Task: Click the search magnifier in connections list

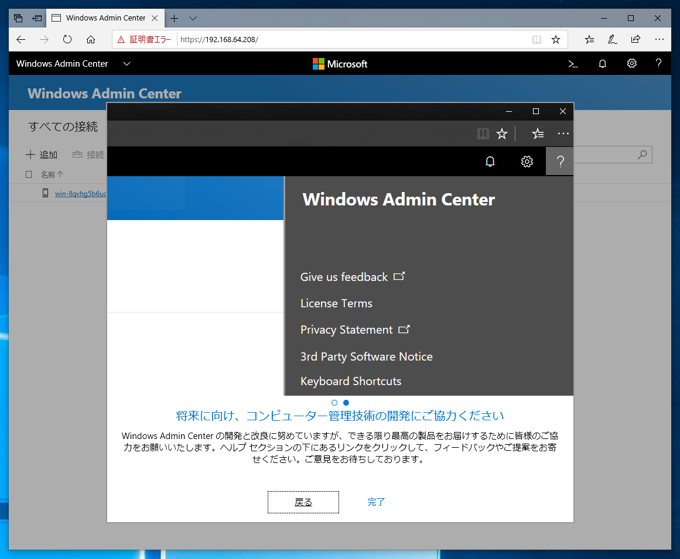Action: 642,154
